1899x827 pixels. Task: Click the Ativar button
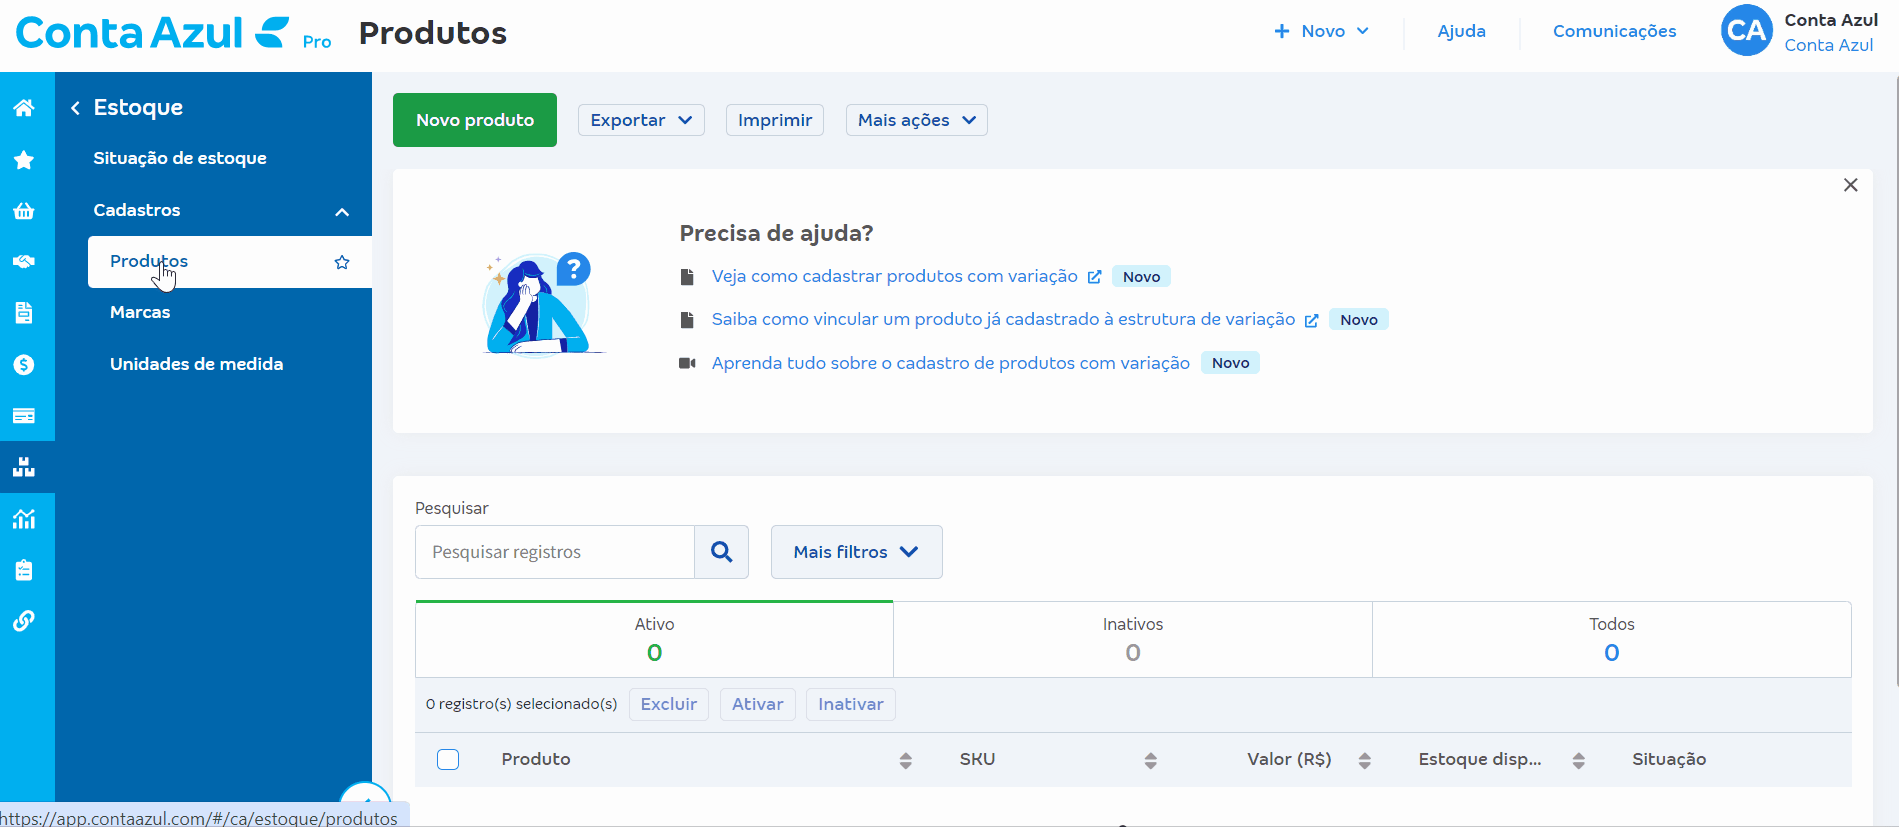758,704
